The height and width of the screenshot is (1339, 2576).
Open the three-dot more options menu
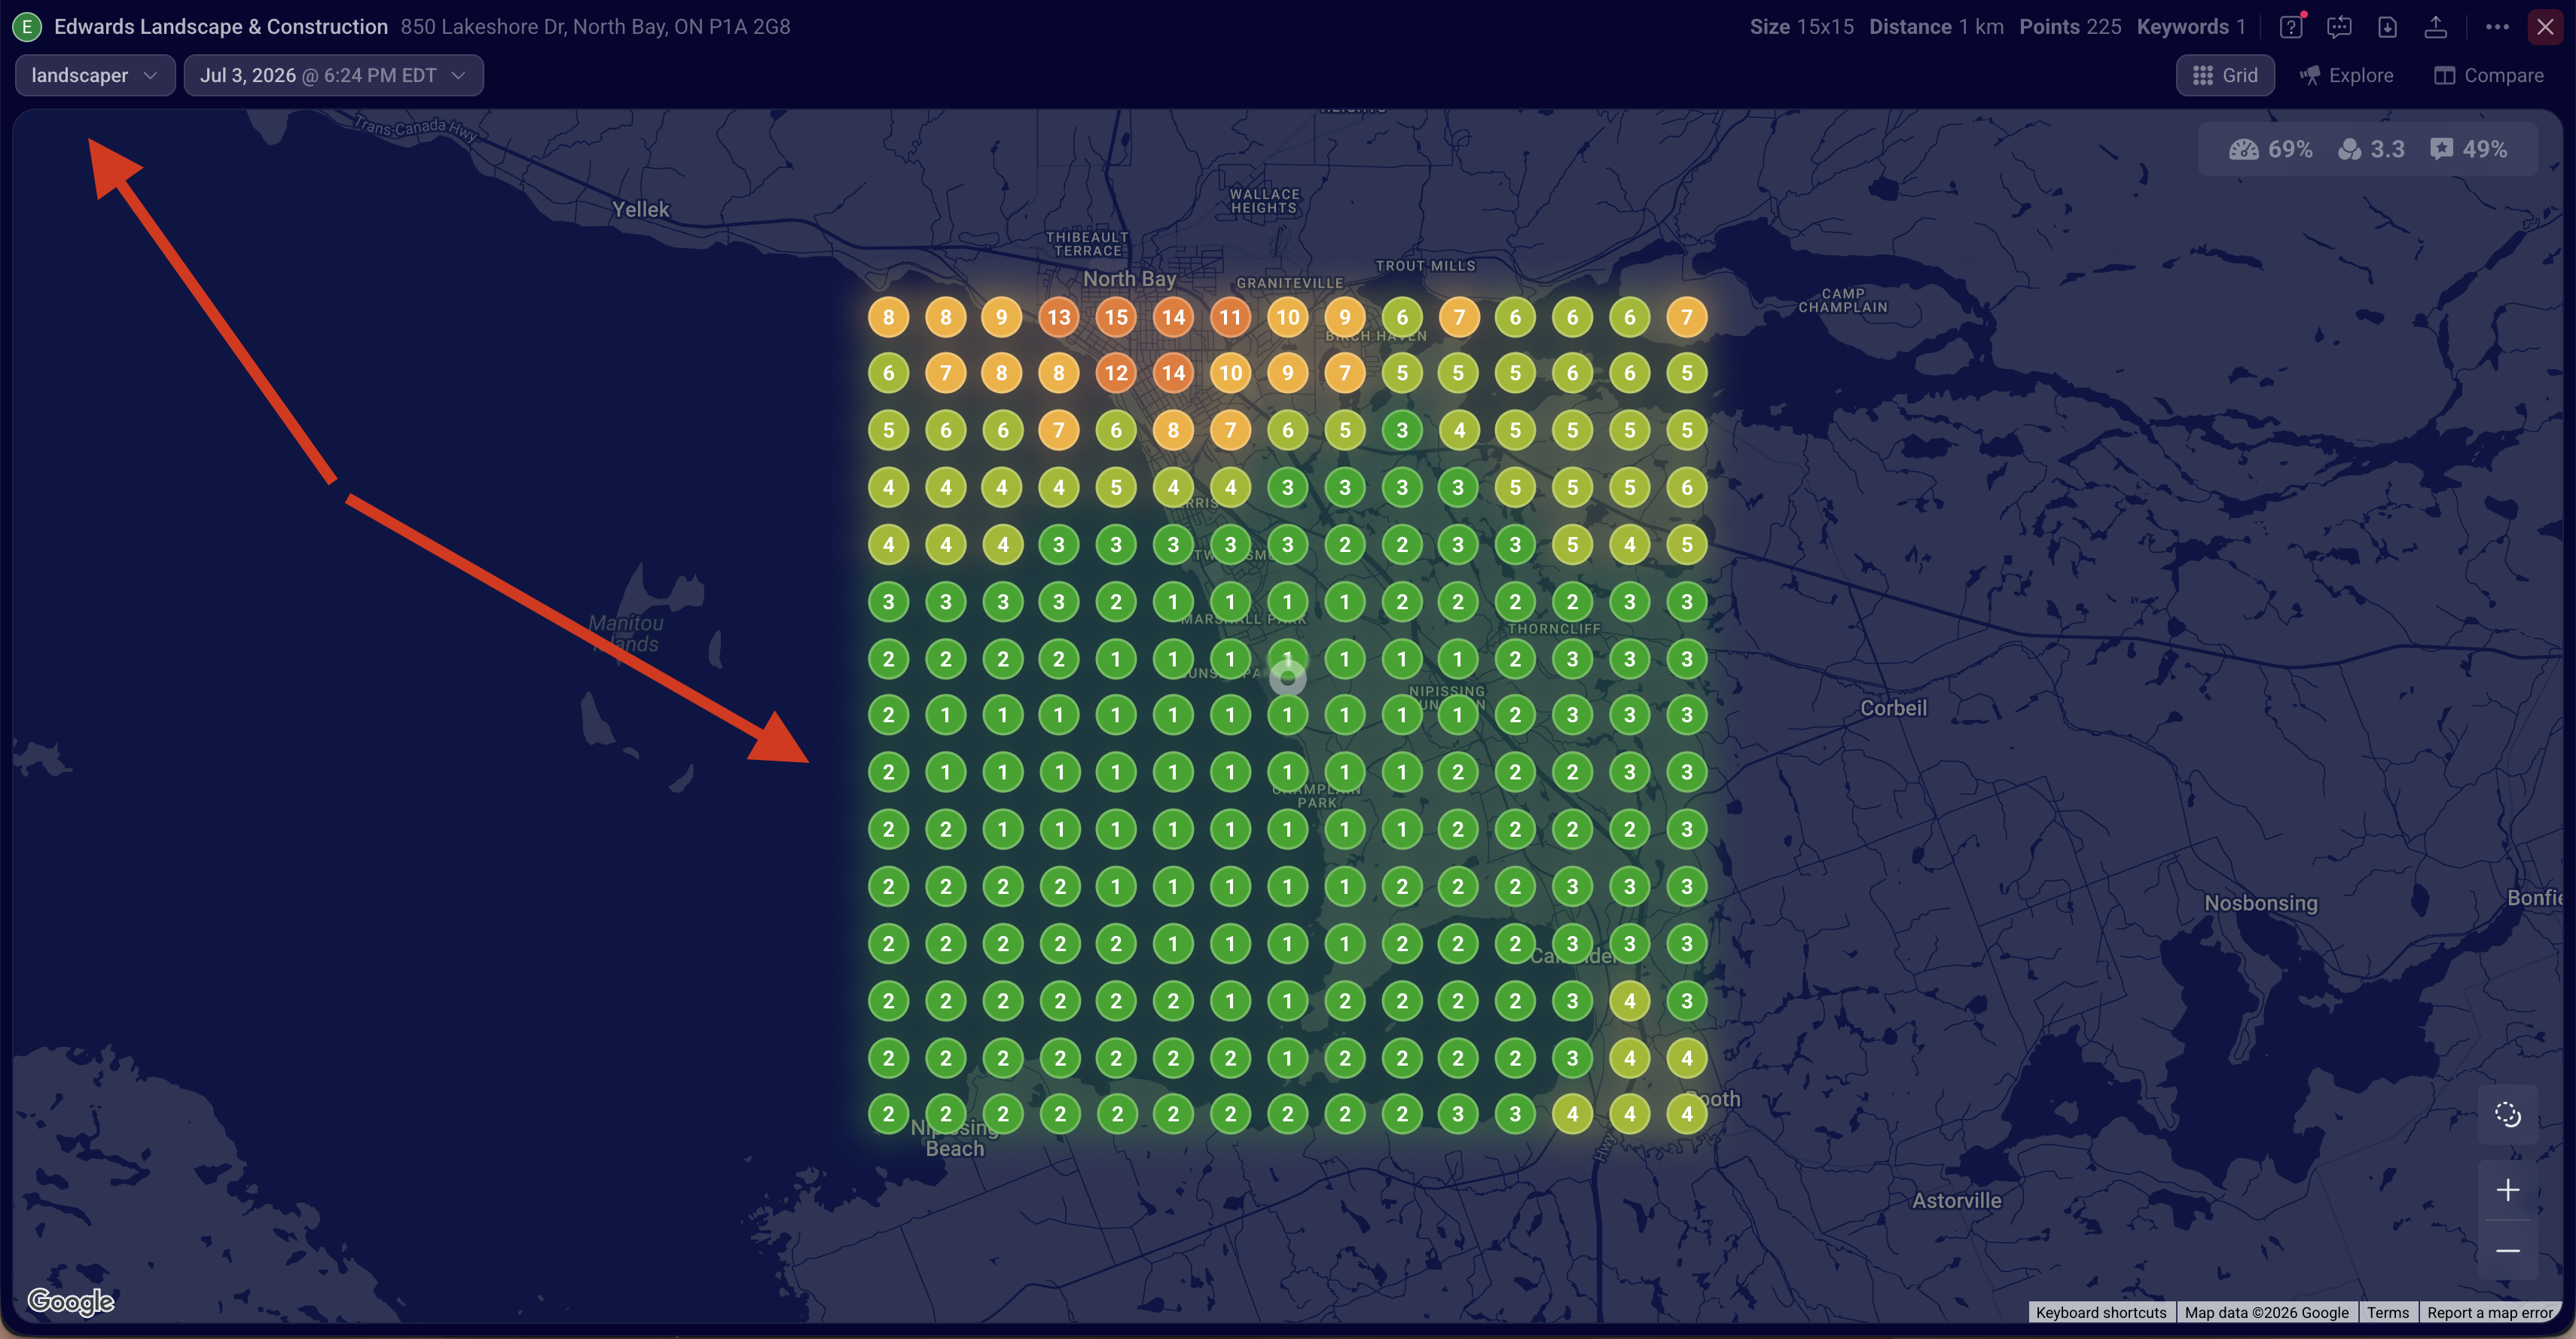pos(2497,27)
